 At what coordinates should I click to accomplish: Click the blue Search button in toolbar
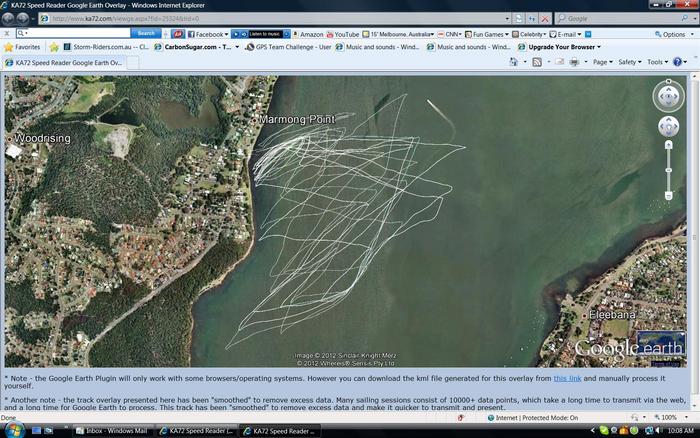[145, 34]
